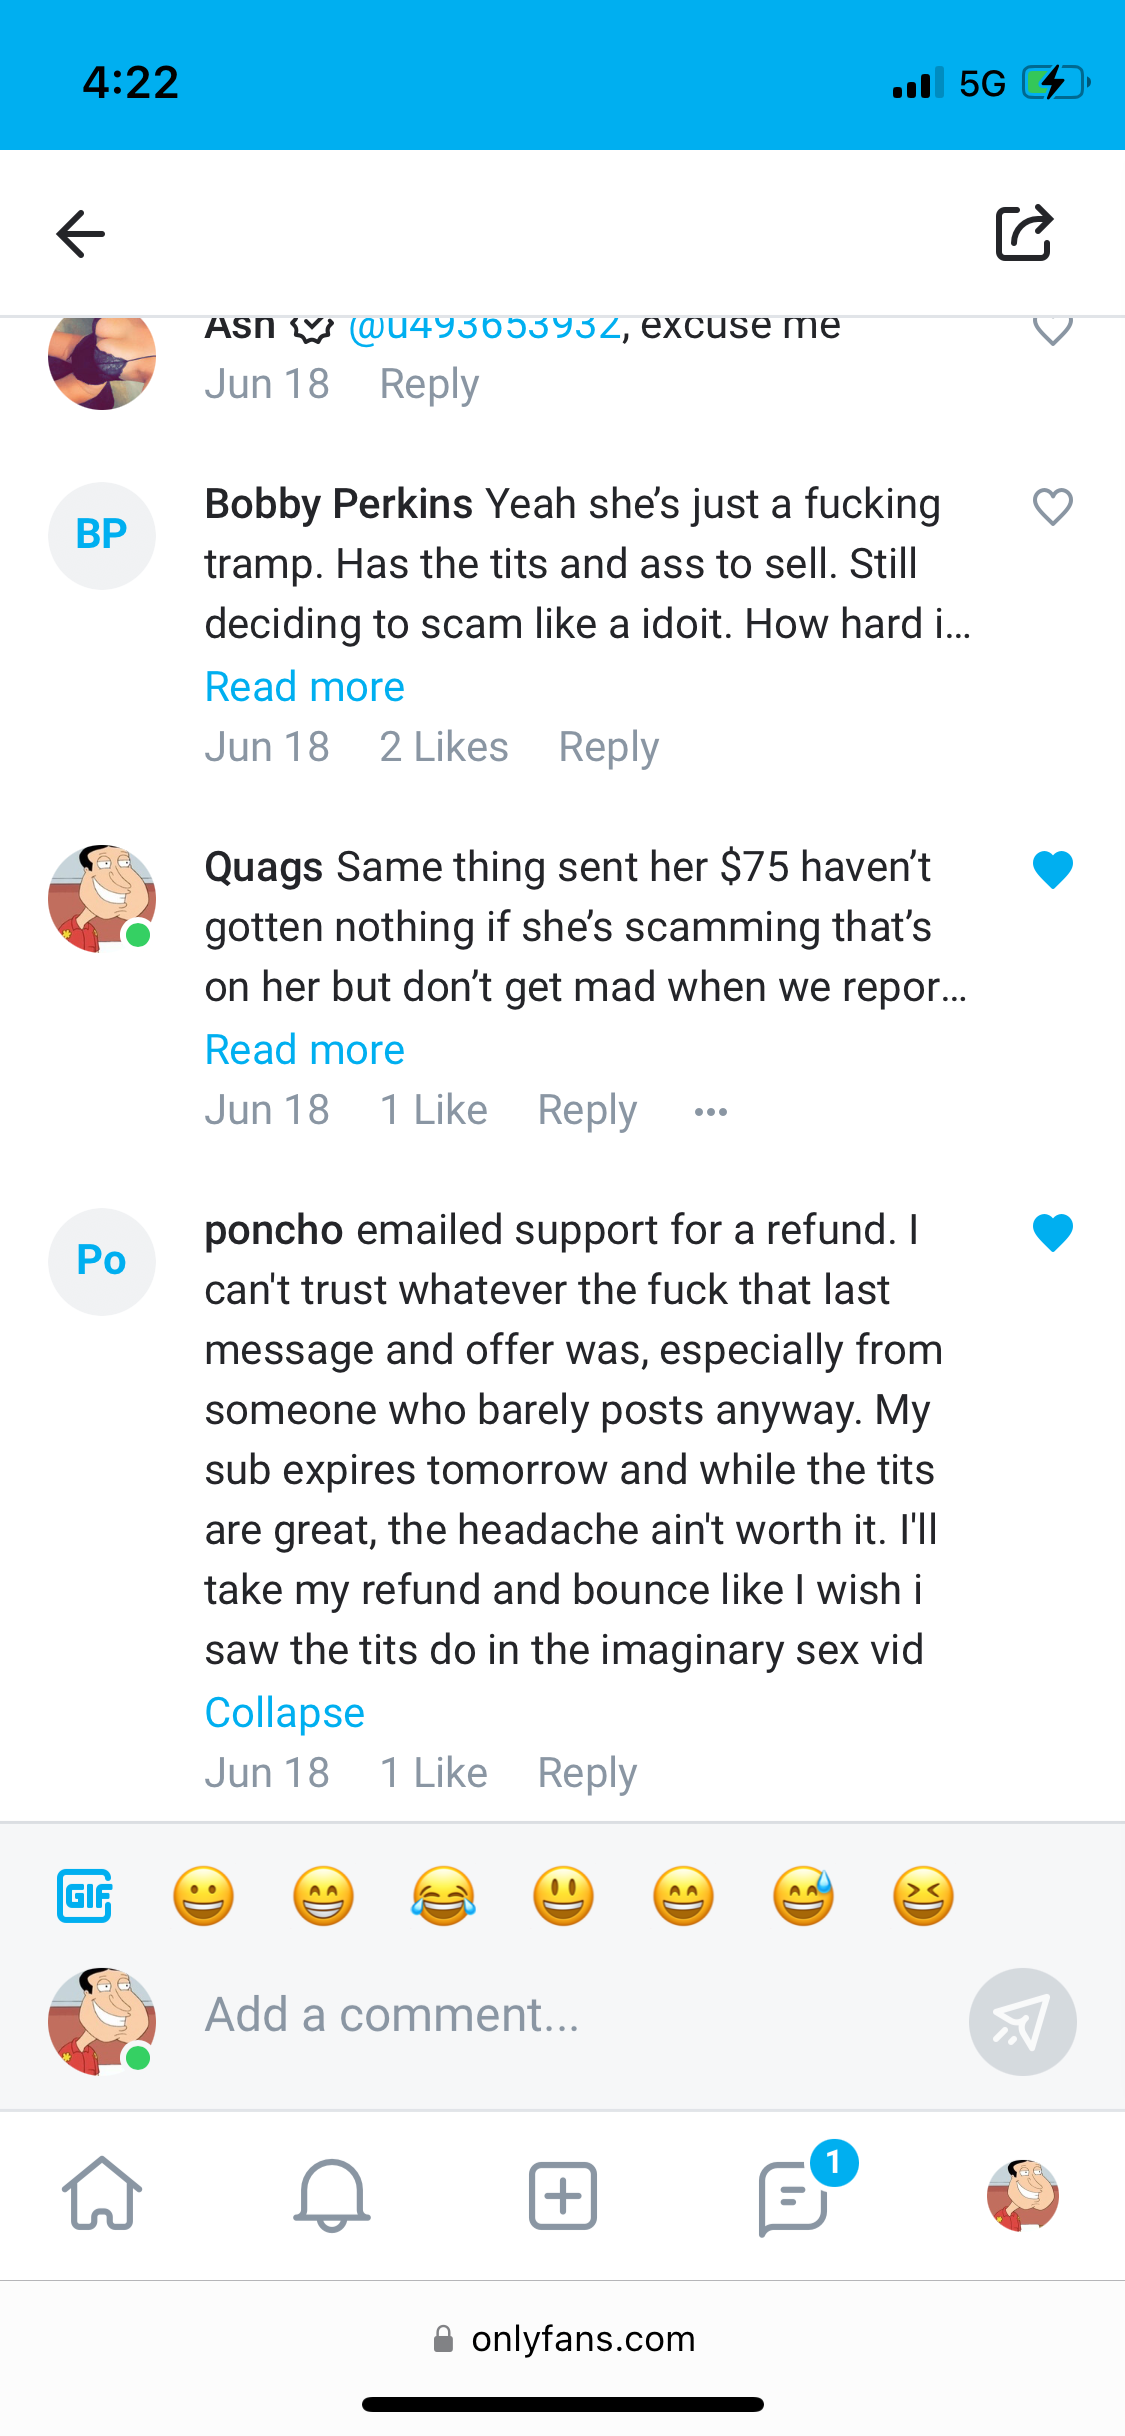Tap the send comment paper plane icon

(x=1022, y=2021)
